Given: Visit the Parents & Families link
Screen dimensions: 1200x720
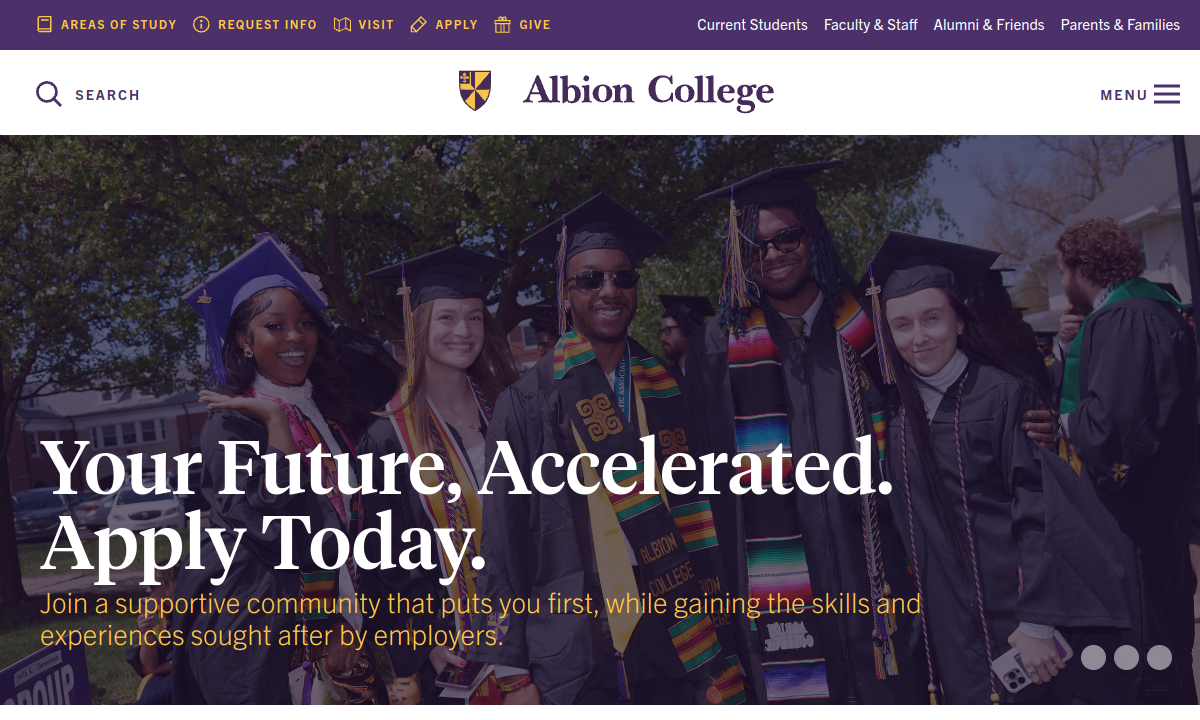Looking at the screenshot, I should (1120, 25).
